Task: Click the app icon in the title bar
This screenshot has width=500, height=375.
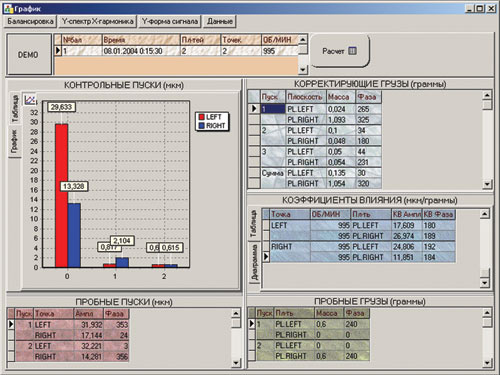Action: click(x=8, y=9)
